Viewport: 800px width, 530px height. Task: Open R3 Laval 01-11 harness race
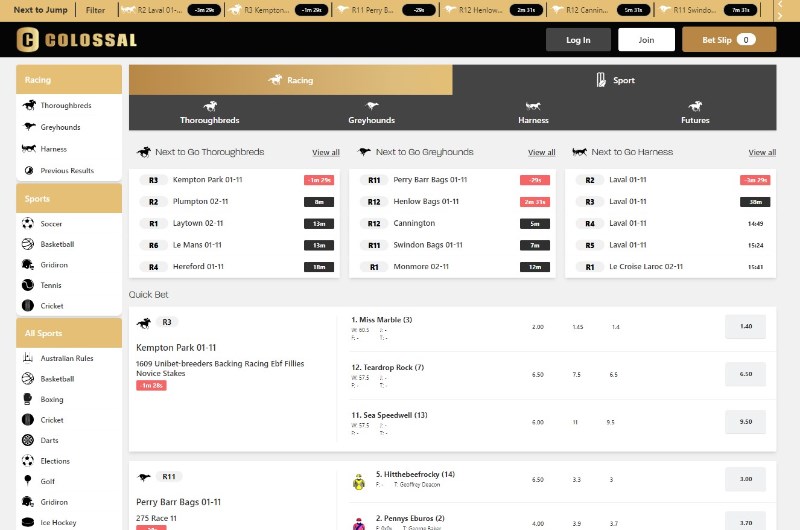point(670,201)
